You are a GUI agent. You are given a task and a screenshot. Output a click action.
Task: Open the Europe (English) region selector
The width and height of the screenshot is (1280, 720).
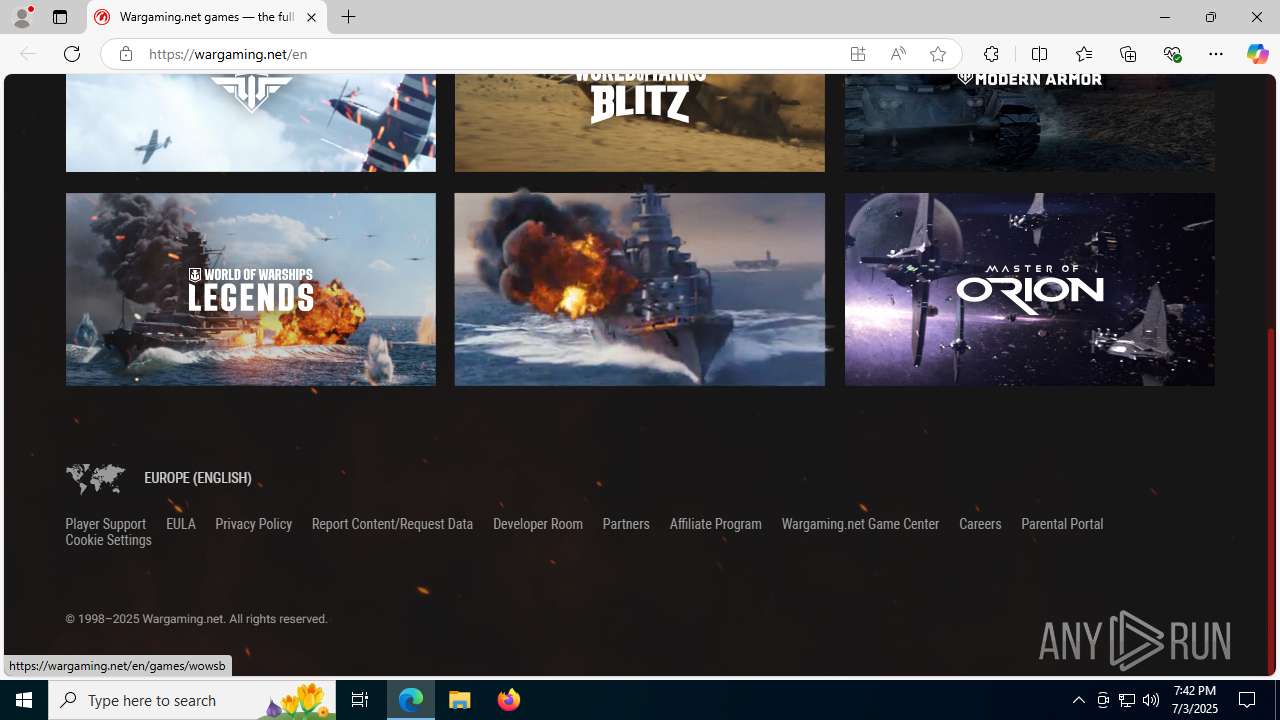click(198, 478)
